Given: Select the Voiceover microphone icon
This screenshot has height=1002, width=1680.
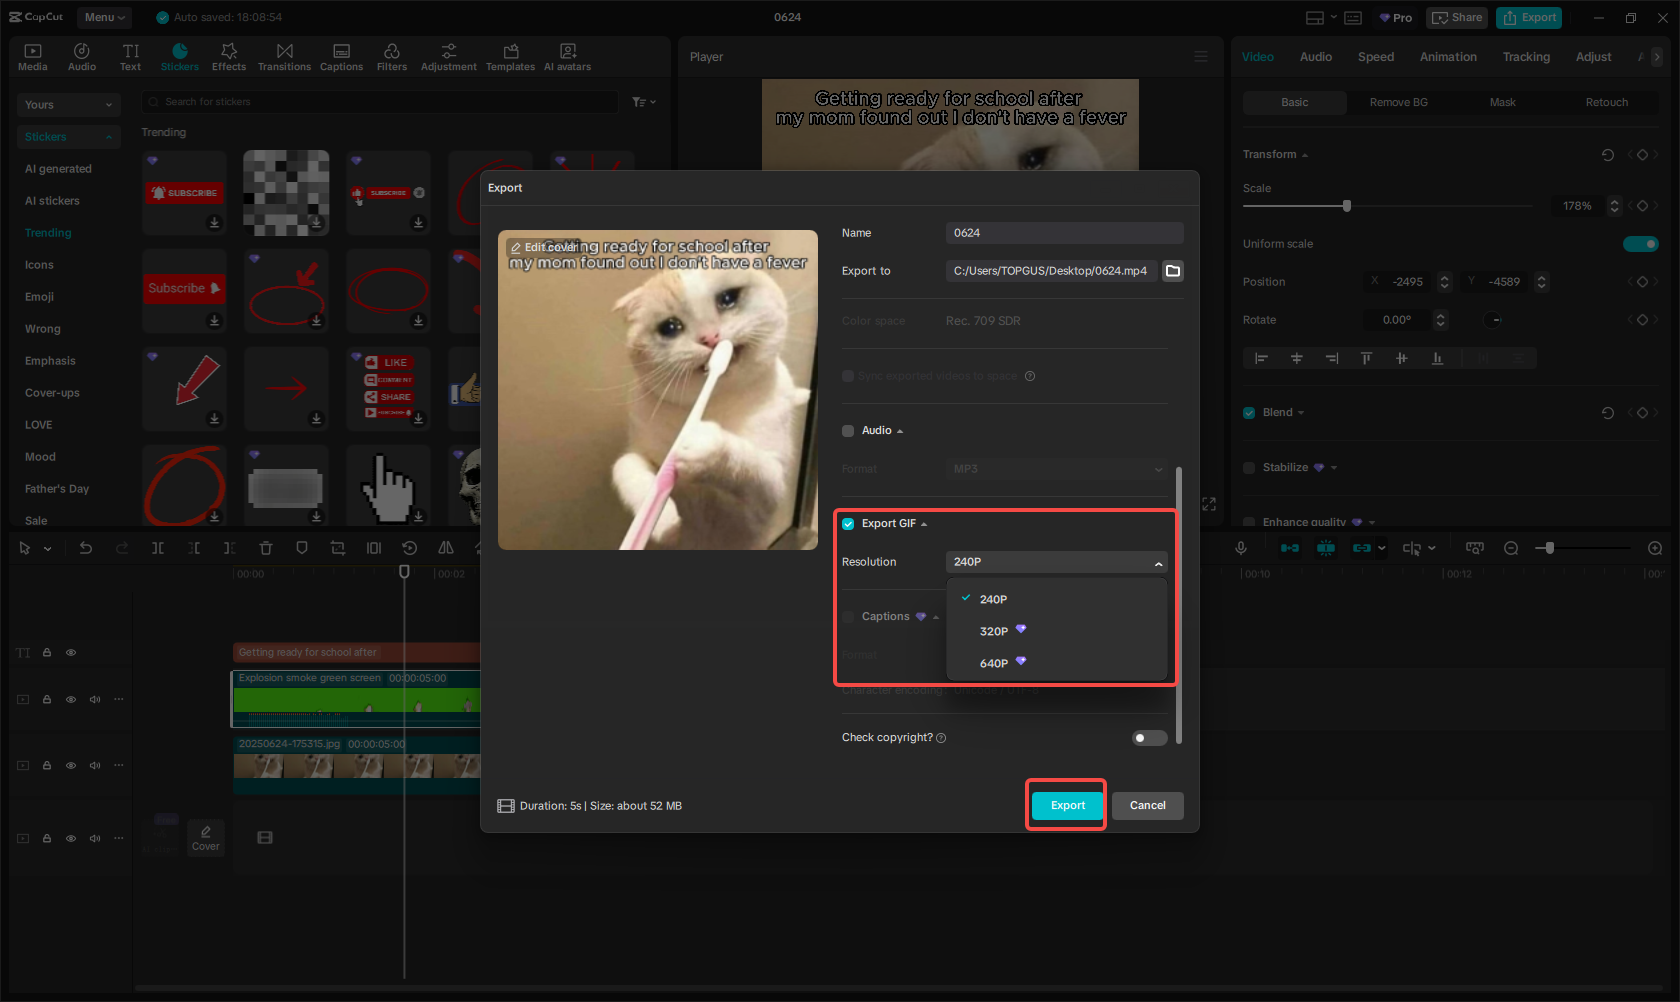Looking at the screenshot, I should coord(1240,548).
